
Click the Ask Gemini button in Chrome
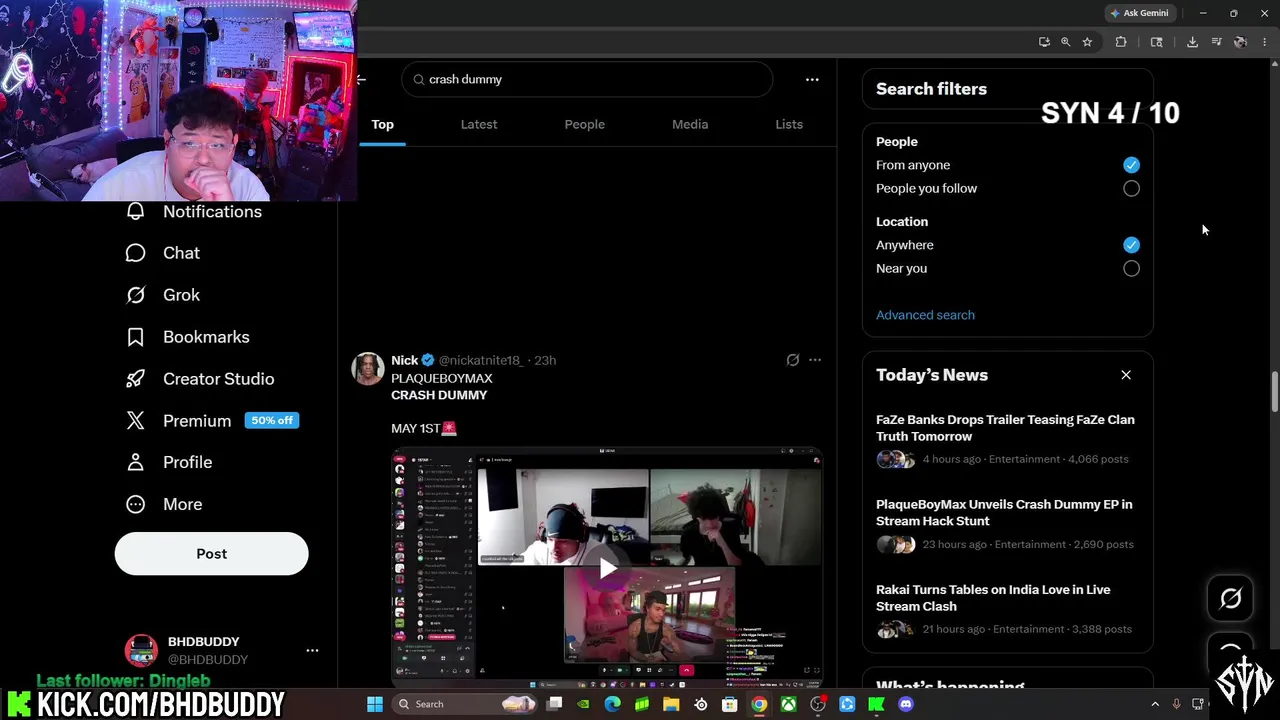point(1139,13)
